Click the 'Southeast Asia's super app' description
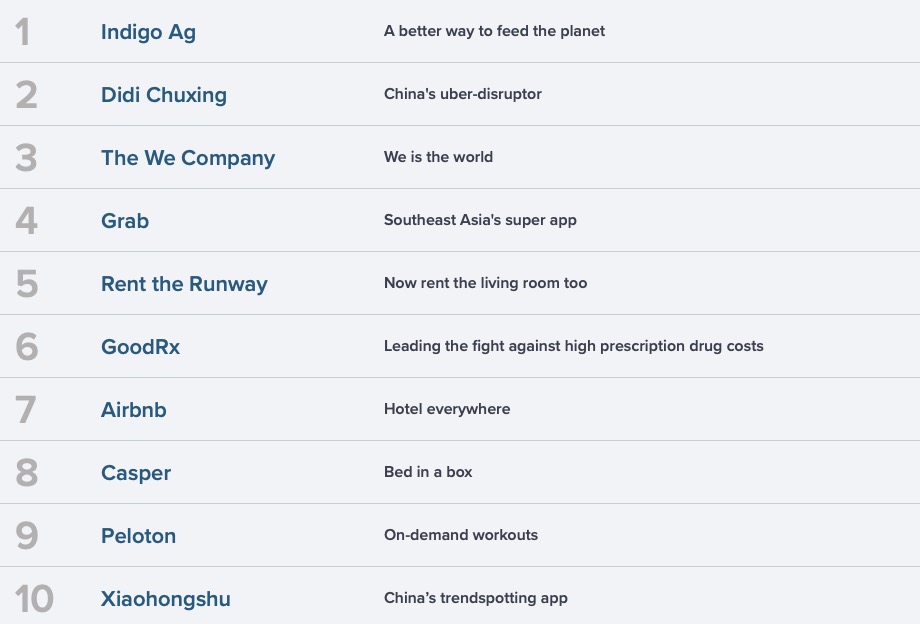 pyautogui.click(x=480, y=220)
